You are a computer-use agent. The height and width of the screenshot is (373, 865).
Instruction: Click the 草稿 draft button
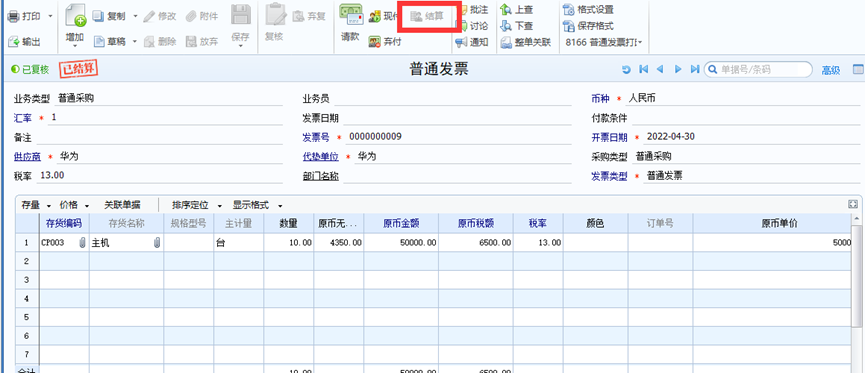pyautogui.click(x=109, y=42)
